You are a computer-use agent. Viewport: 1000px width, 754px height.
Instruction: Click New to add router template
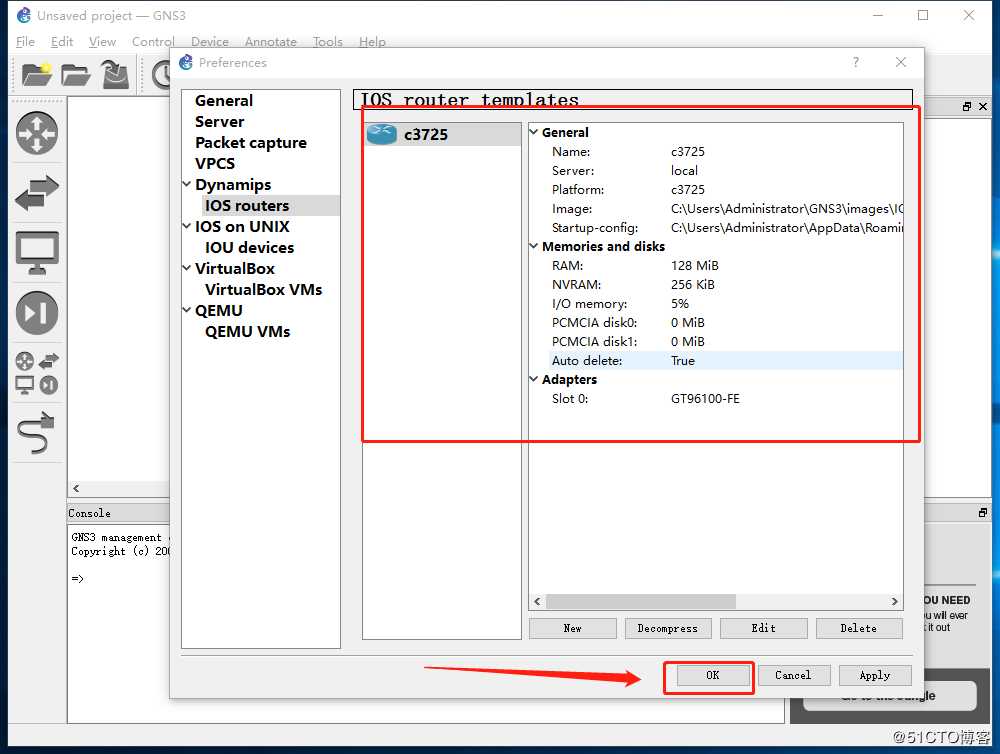[573, 628]
